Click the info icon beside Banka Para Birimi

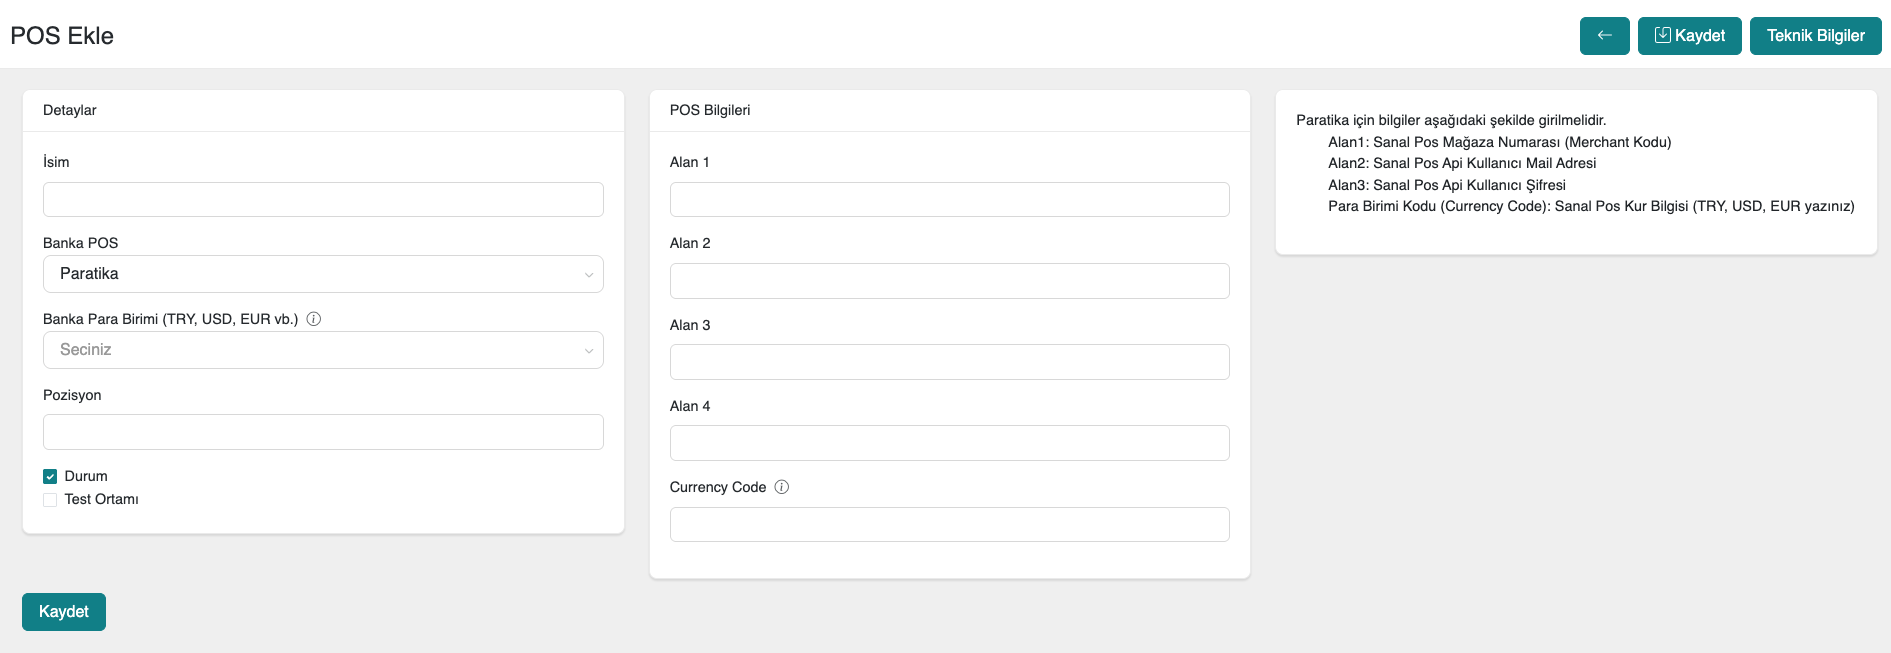click(x=314, y=319)
